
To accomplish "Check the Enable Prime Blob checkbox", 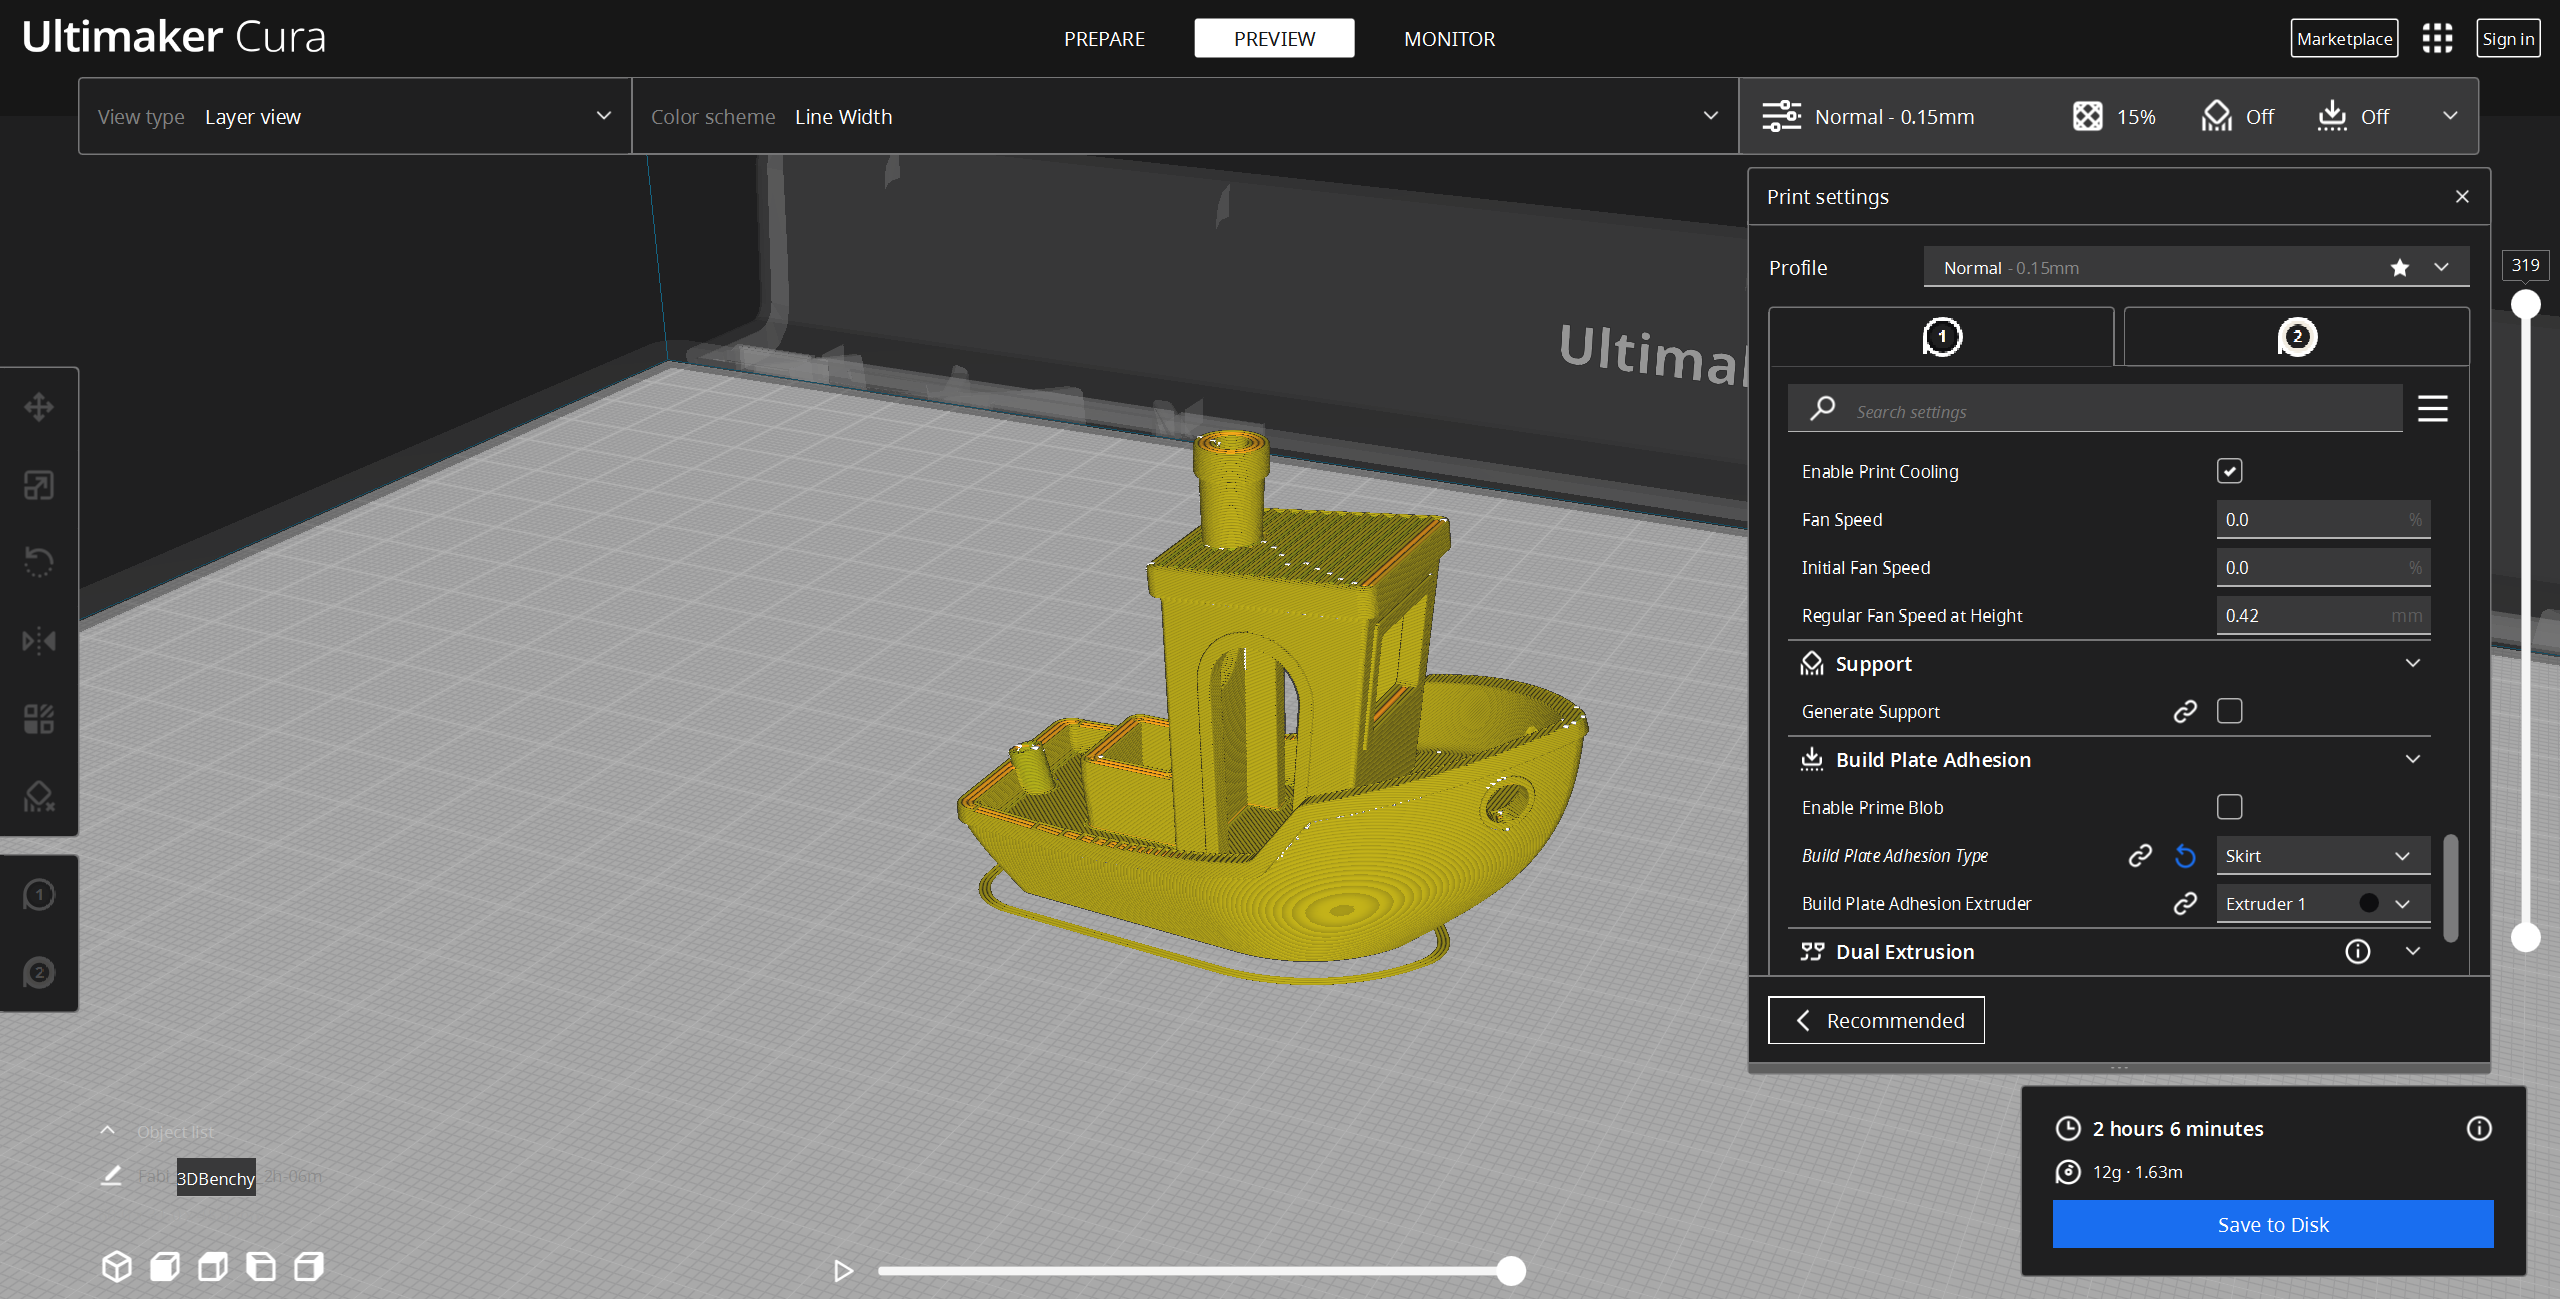I will (x=2229, y=807).
